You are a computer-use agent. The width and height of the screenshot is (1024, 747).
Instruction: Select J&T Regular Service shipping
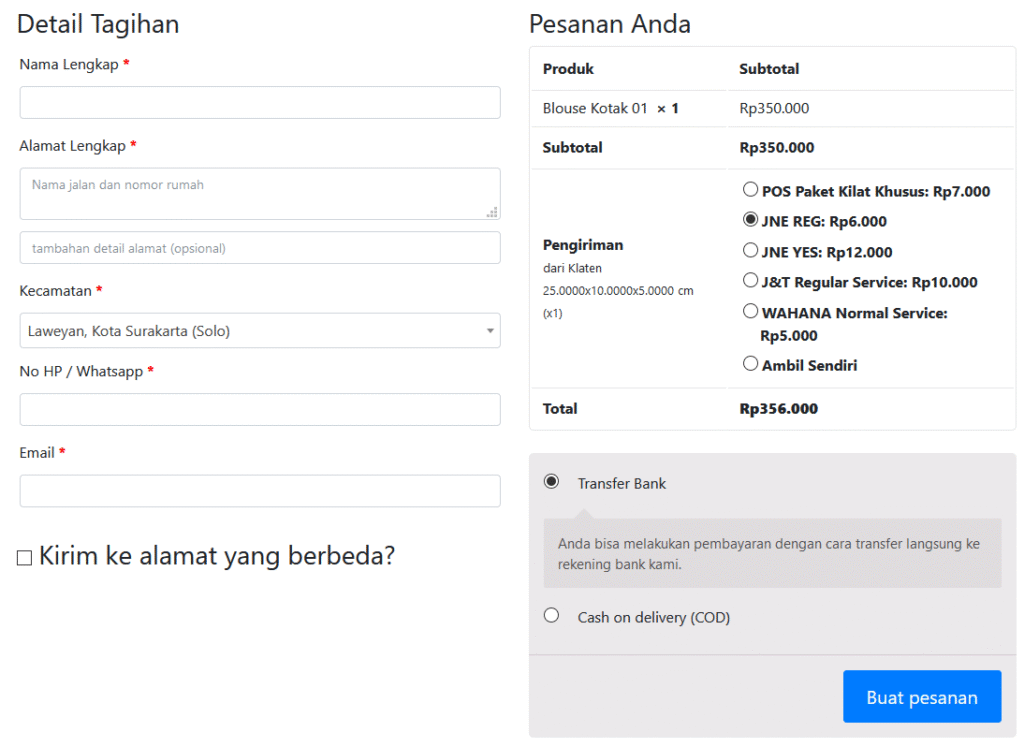coord(750,280)
